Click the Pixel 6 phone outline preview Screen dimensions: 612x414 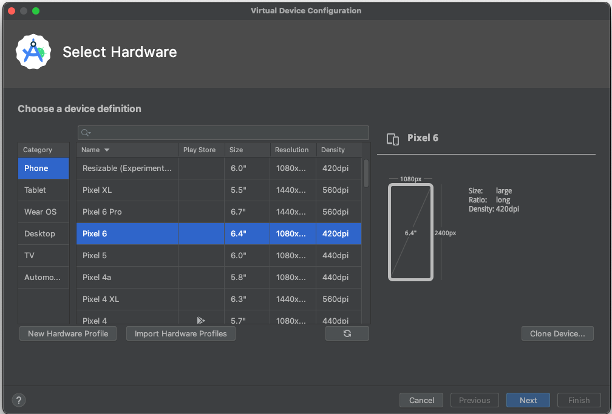pos(411,232)
